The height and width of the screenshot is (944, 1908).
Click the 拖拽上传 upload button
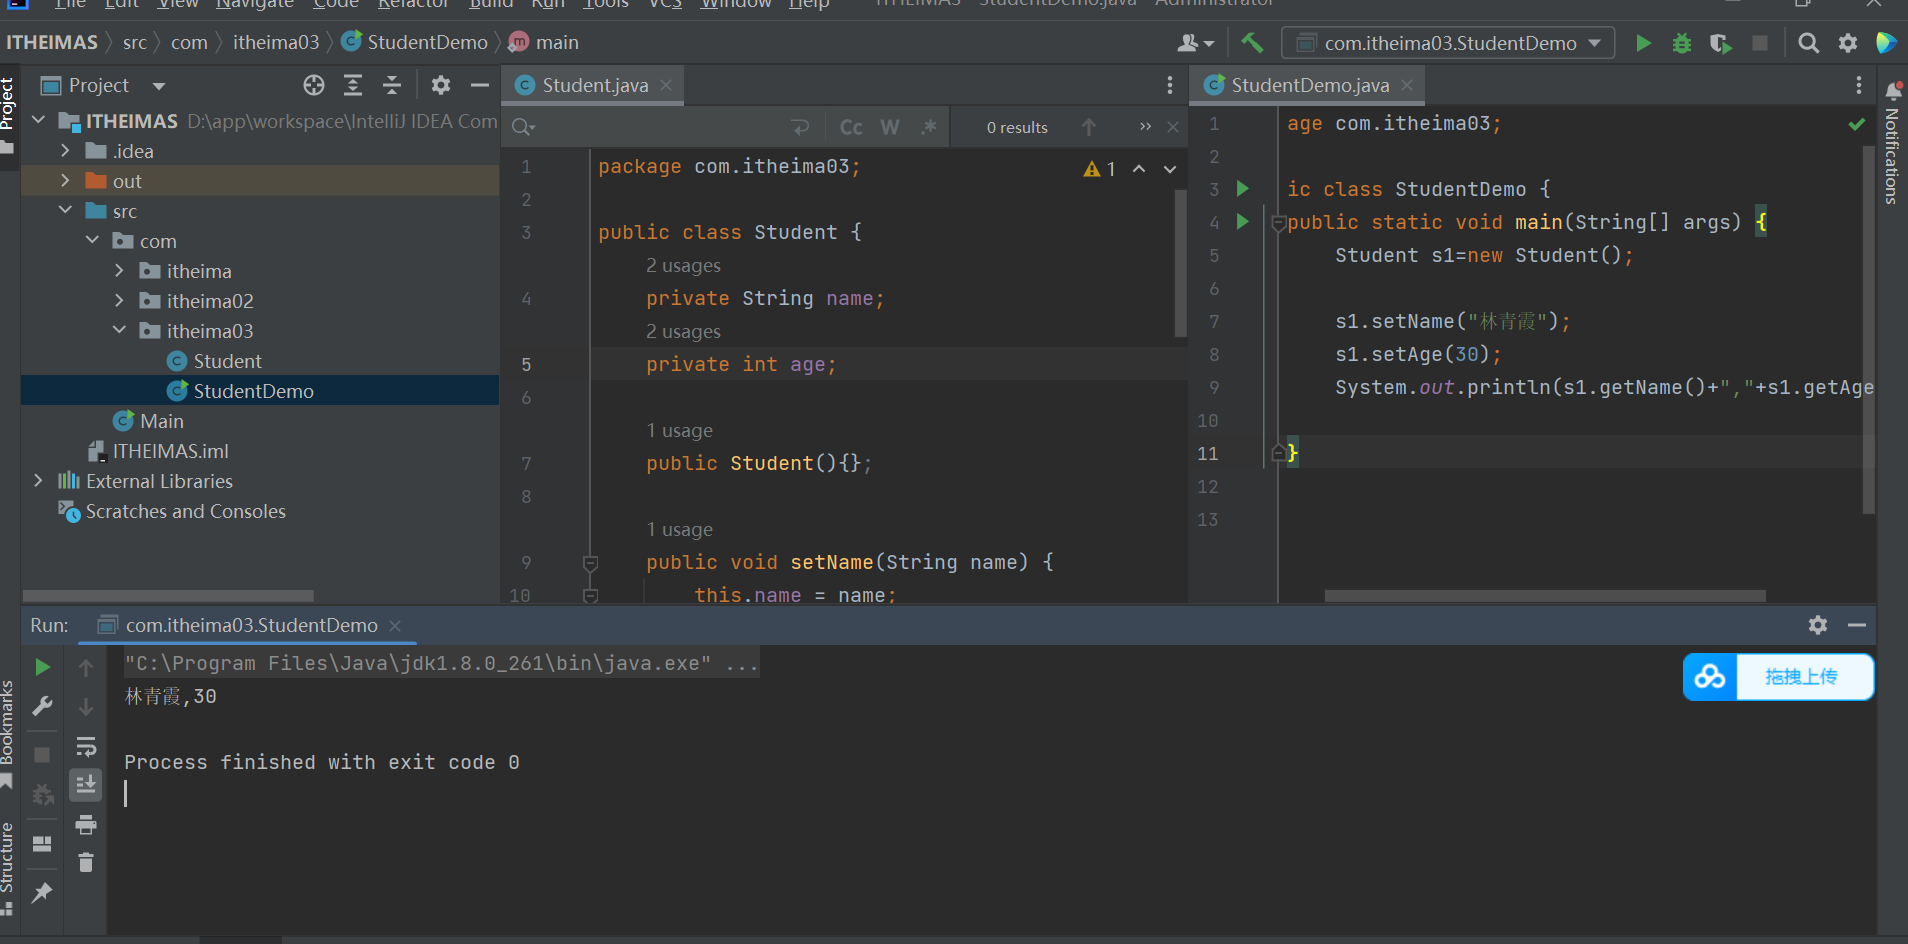1778,677
